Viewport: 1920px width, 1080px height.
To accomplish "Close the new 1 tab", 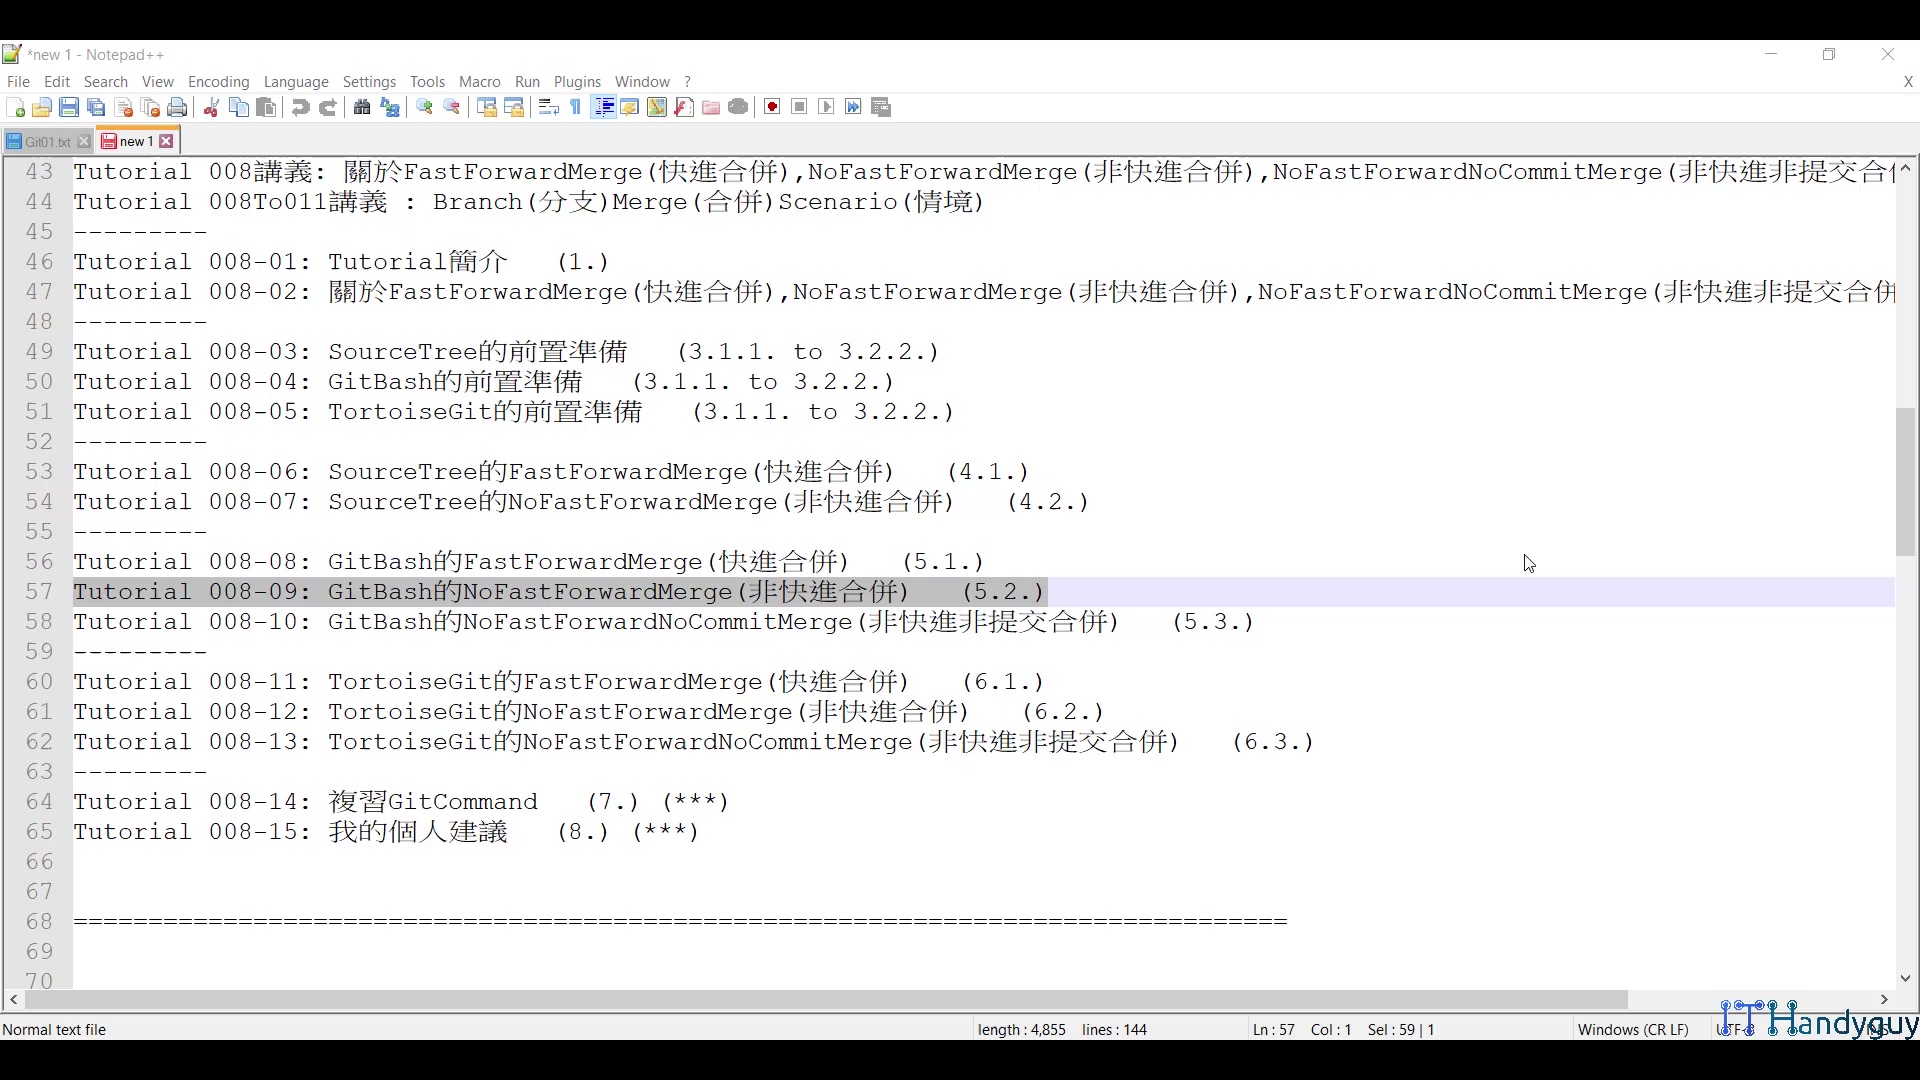I will [166, 141].
